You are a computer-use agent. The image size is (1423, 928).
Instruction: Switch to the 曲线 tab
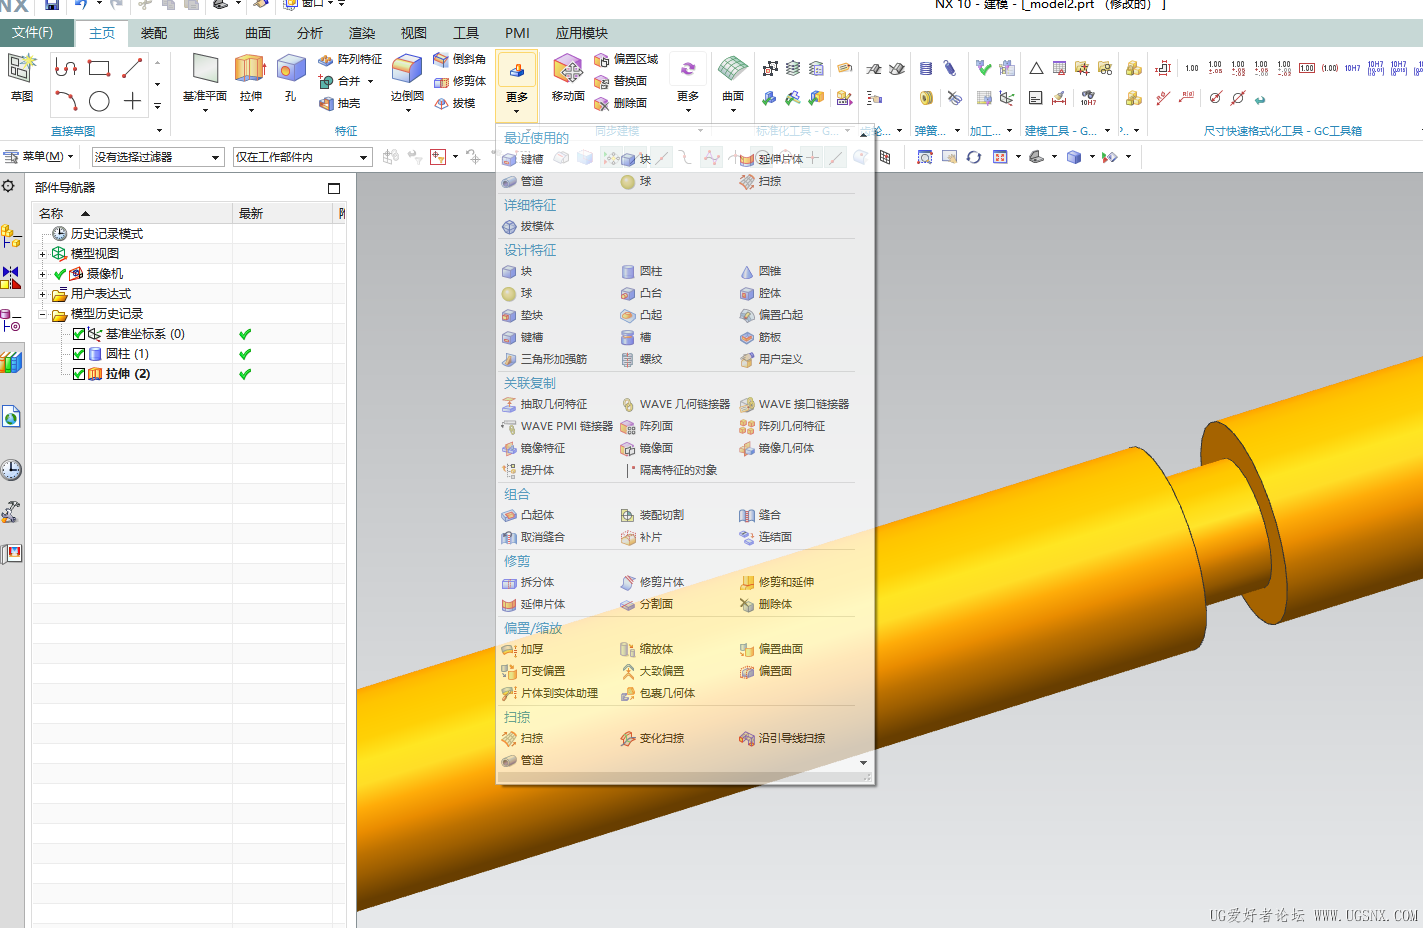click(206, 33)
